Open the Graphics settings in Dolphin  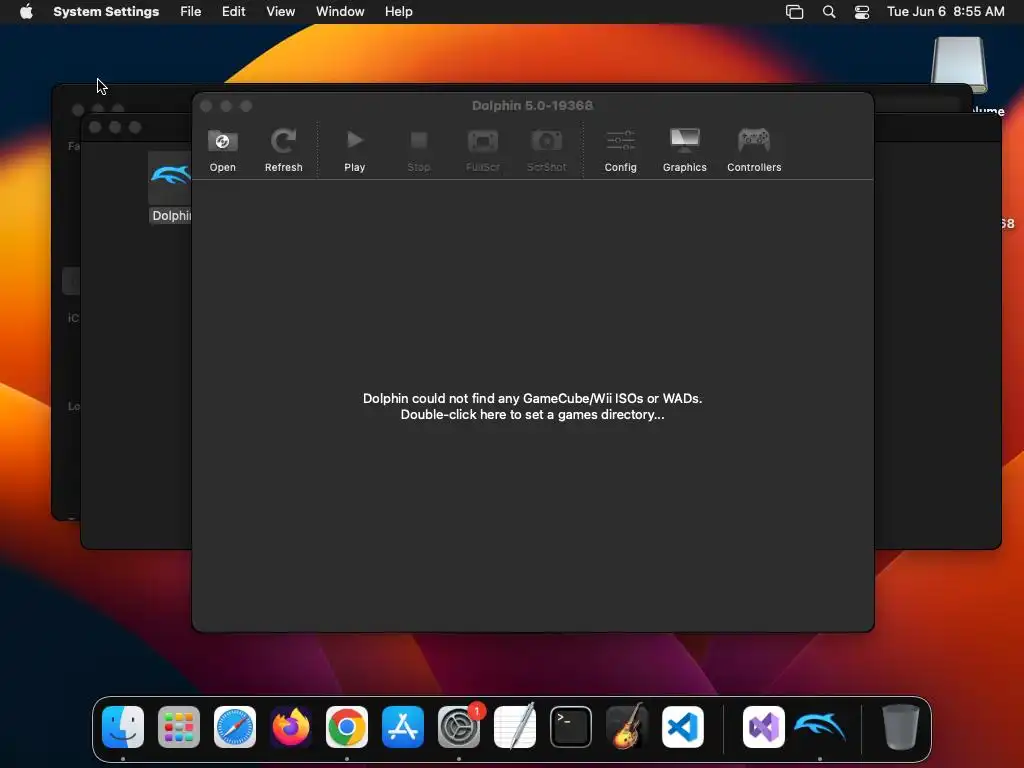click(684, 151)
